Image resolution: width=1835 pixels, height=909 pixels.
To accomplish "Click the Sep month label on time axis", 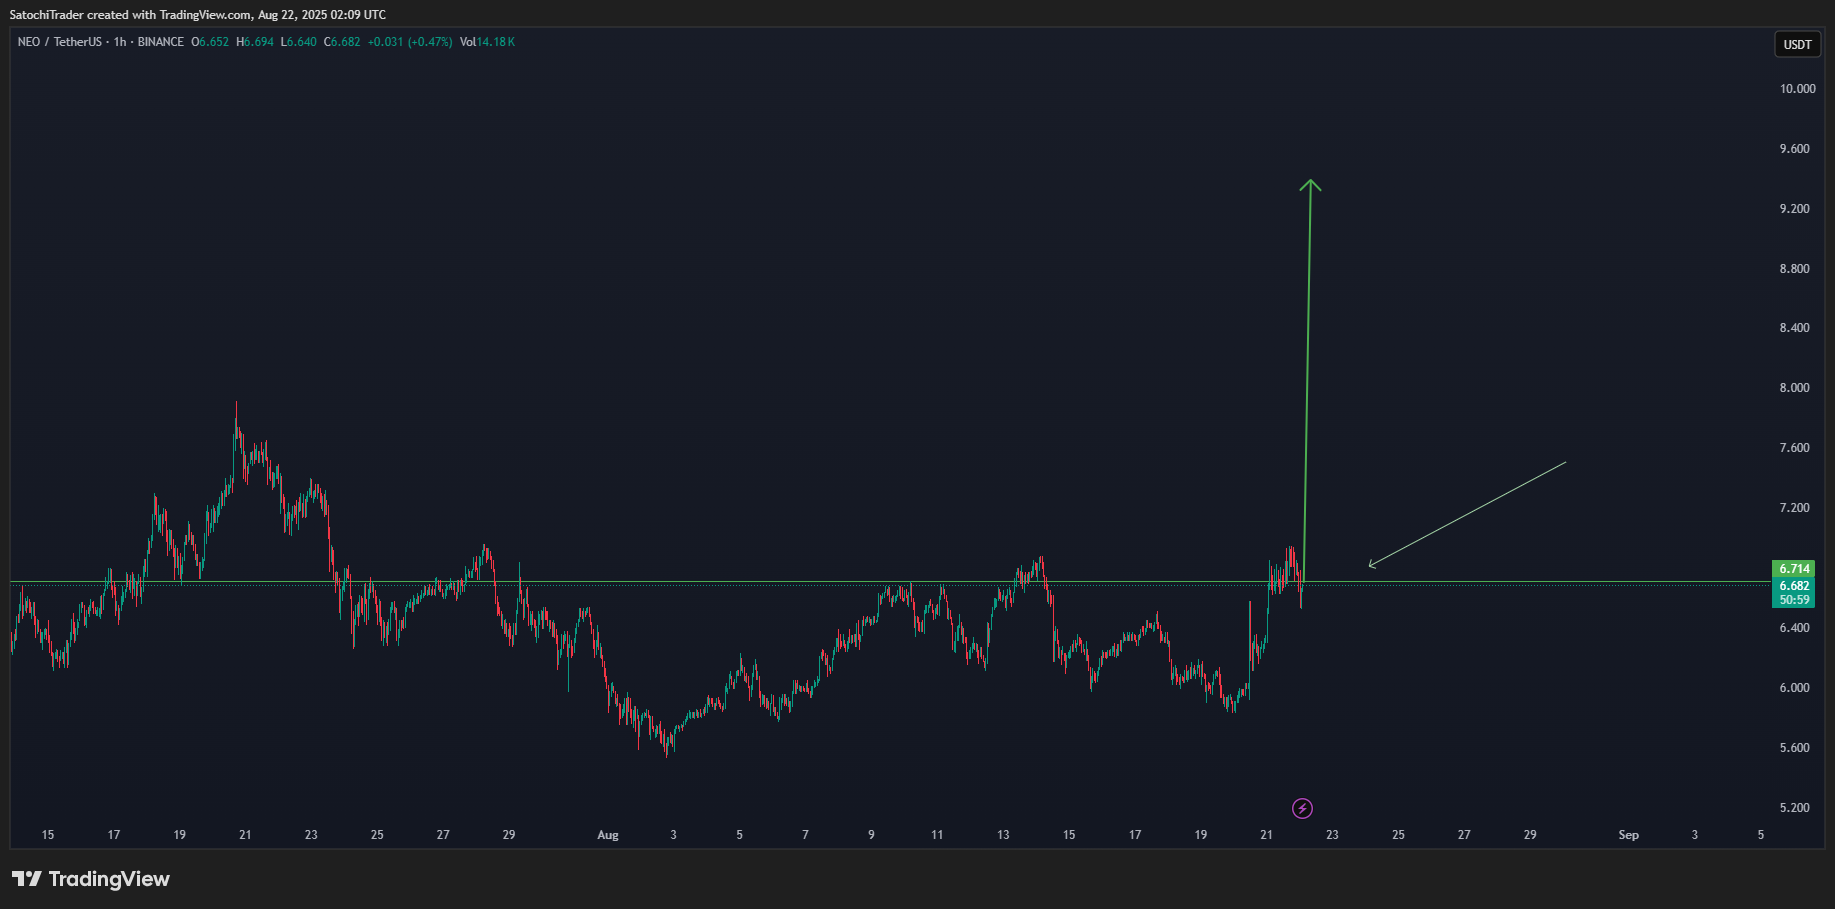I will pos(1629,835).
